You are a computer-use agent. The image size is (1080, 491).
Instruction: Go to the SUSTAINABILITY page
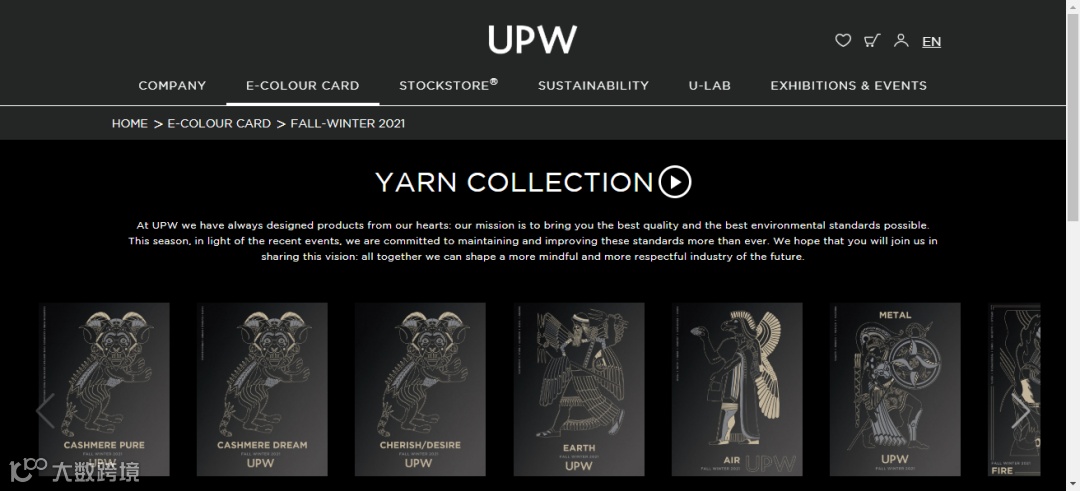[593, 85]
